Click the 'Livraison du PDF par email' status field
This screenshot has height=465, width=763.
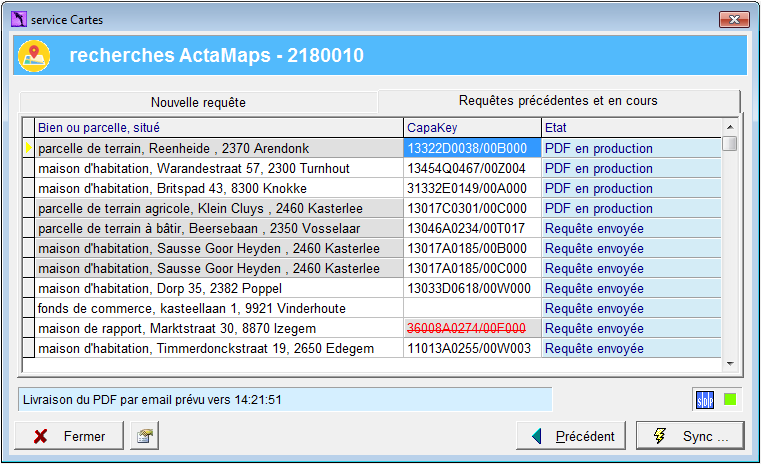click(x=285, y=400)
